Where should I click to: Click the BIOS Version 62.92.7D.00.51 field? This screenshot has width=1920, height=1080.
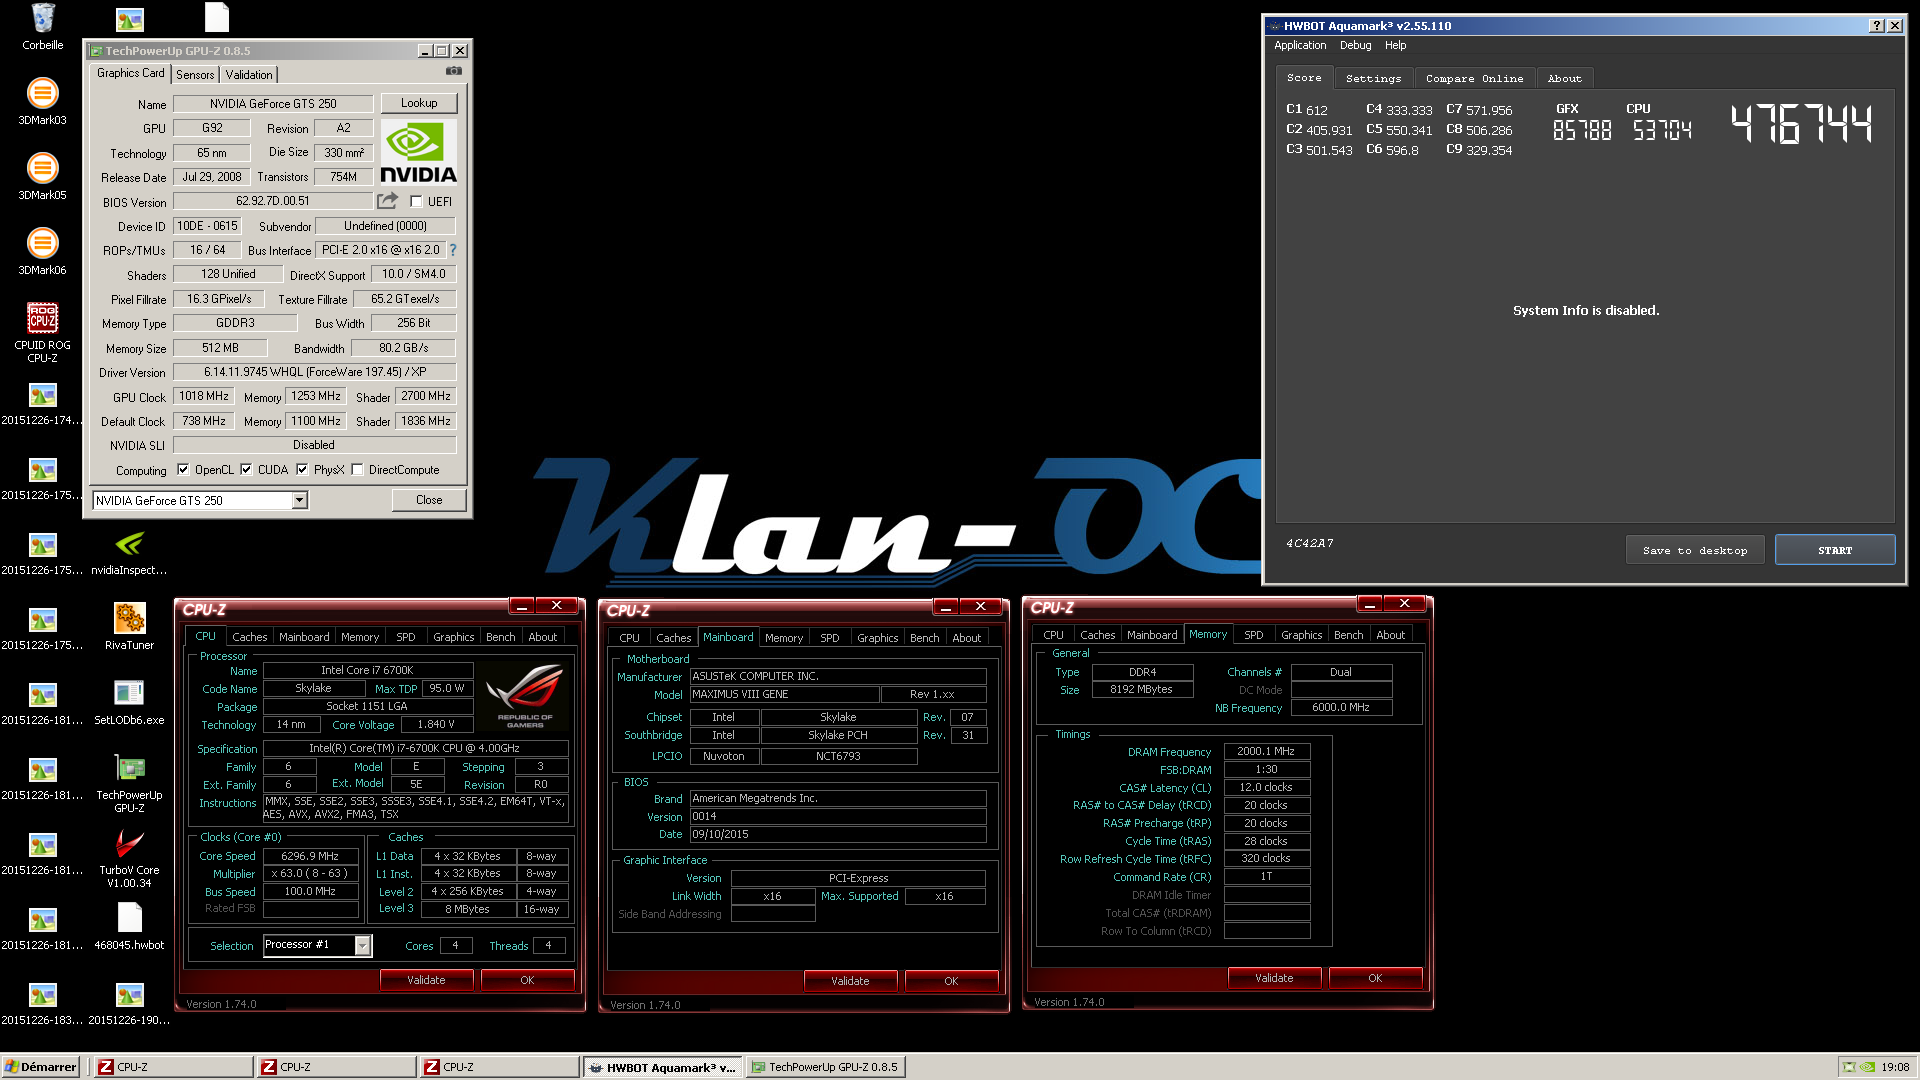click(273, 201)
